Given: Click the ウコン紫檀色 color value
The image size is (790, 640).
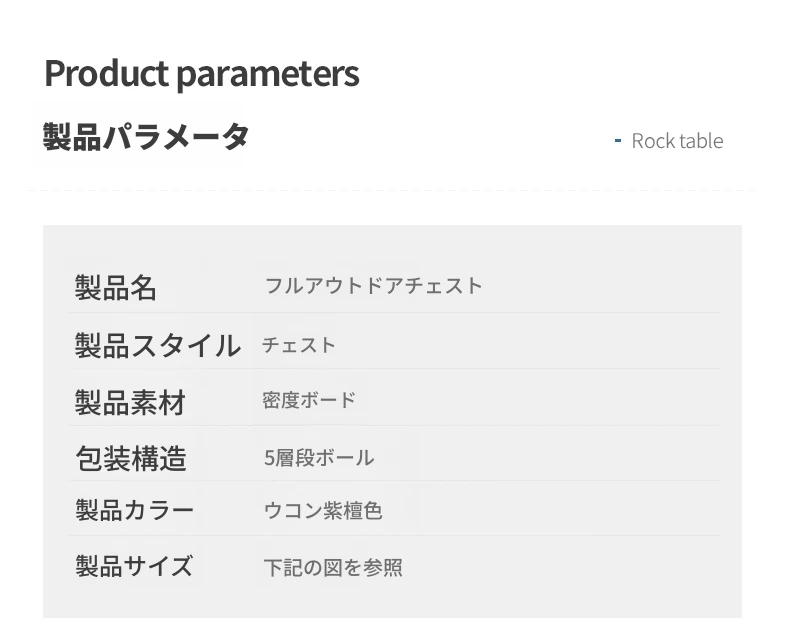Looking at the screenshot, I should [323, 511].
